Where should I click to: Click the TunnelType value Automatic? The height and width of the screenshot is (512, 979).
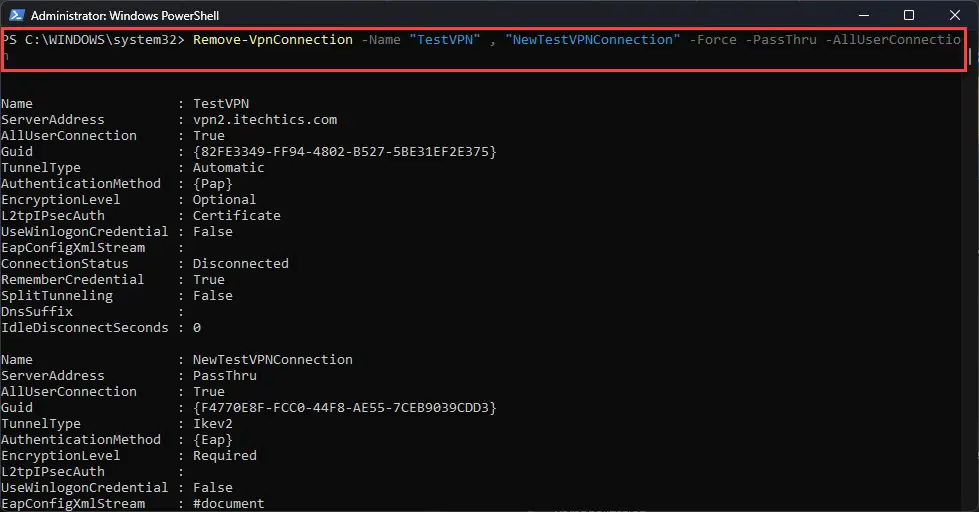(229, 167)
